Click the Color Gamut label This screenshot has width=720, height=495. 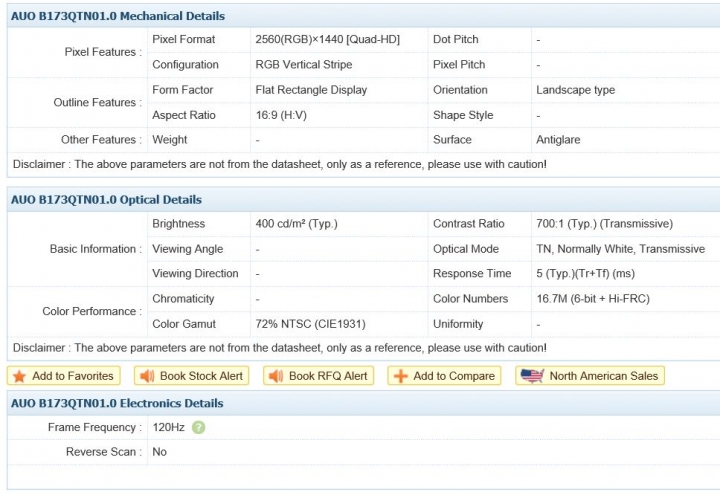(184, 324)
